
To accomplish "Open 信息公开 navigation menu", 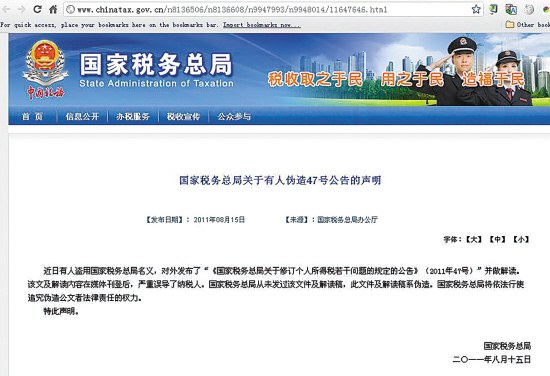I will pos(82,116).
